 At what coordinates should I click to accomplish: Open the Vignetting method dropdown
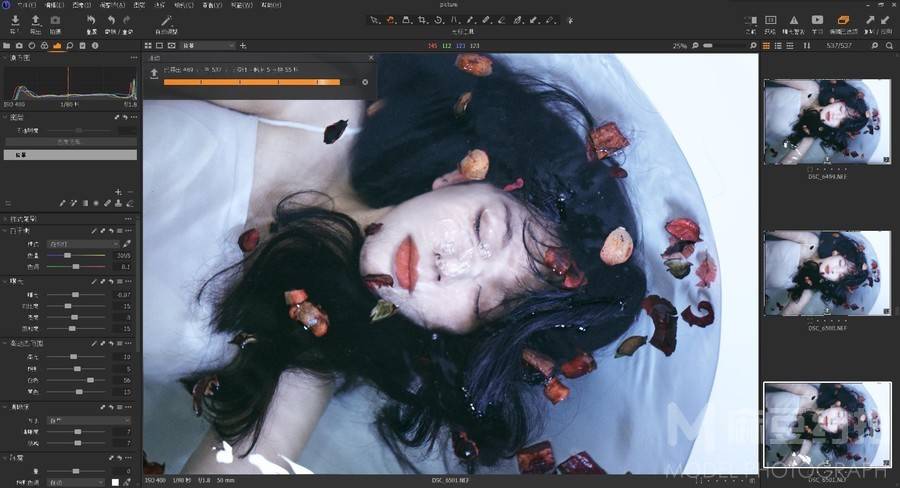(76, 483)
